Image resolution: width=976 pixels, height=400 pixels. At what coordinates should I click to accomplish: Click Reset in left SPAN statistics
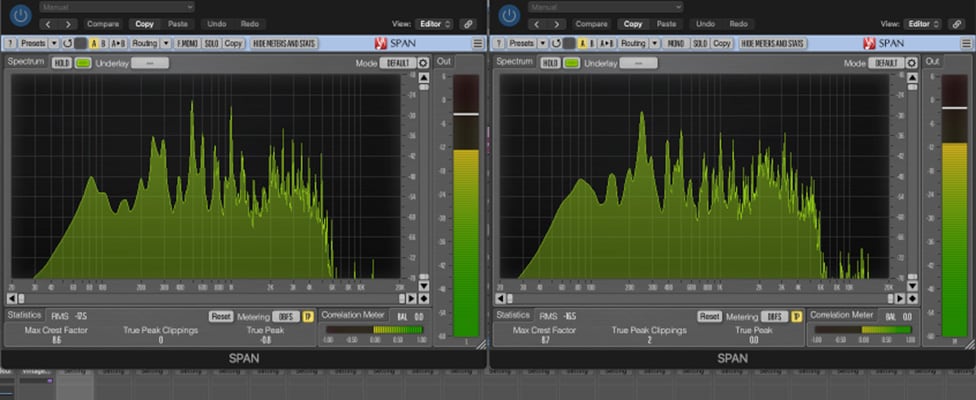pyautogui.click(x=220, y=317)
